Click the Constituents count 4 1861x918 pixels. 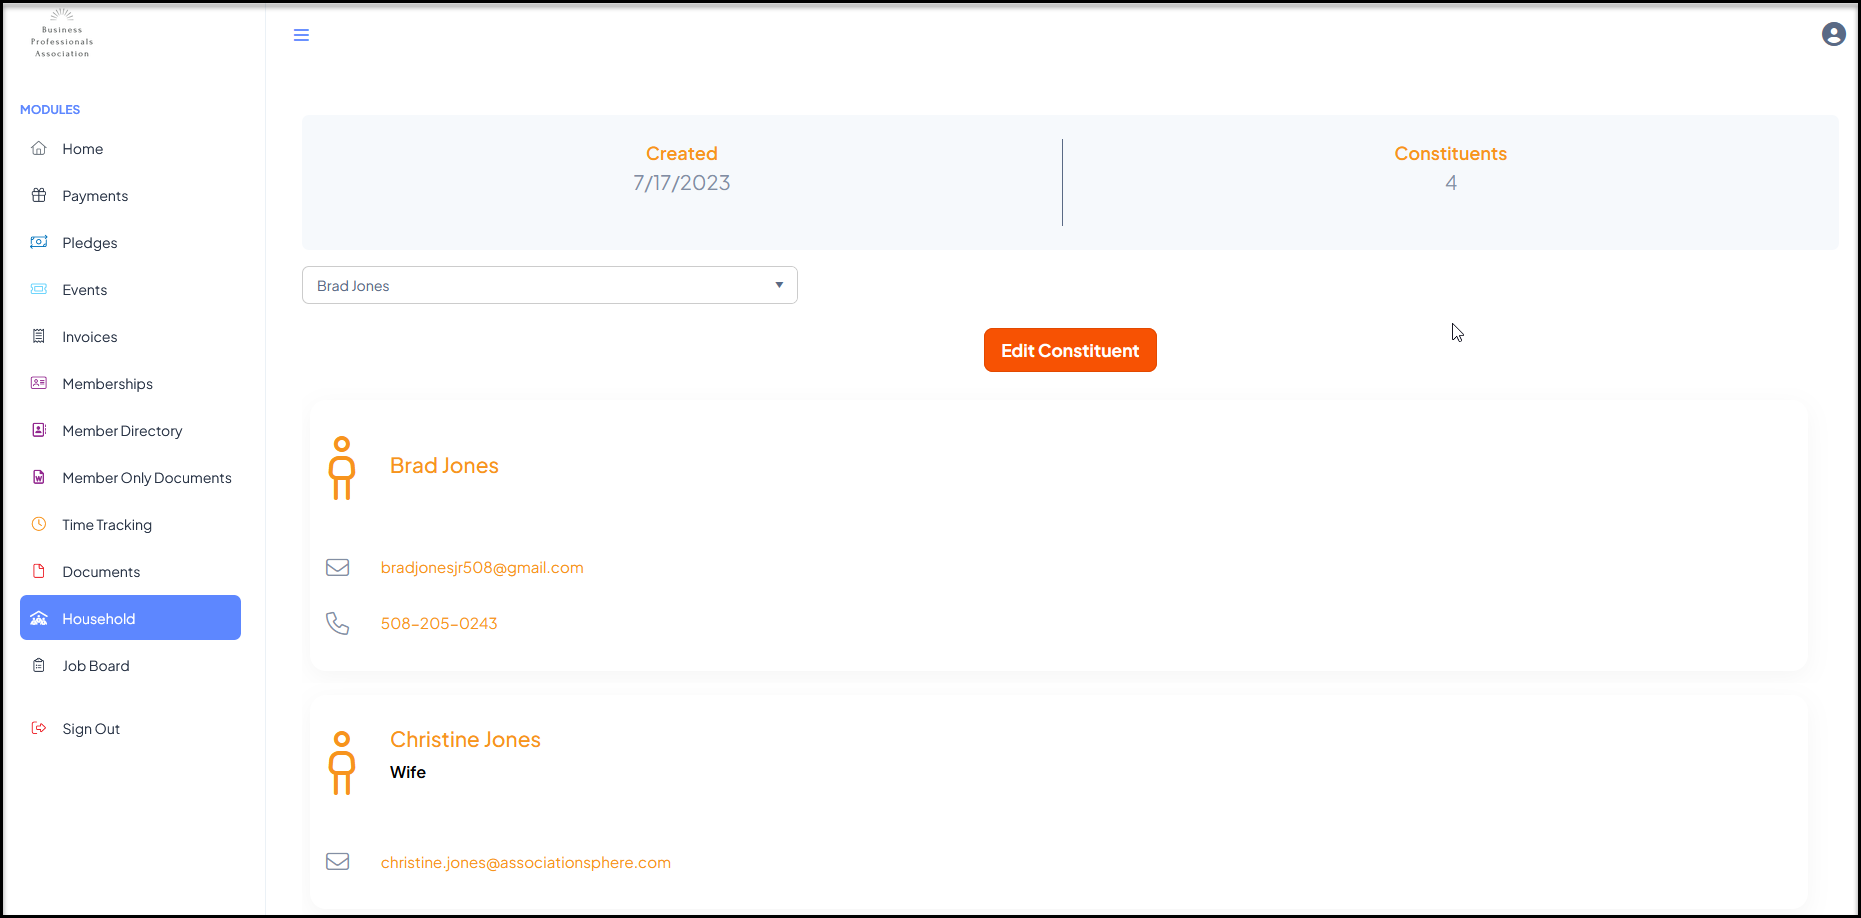coord(1451,183)
